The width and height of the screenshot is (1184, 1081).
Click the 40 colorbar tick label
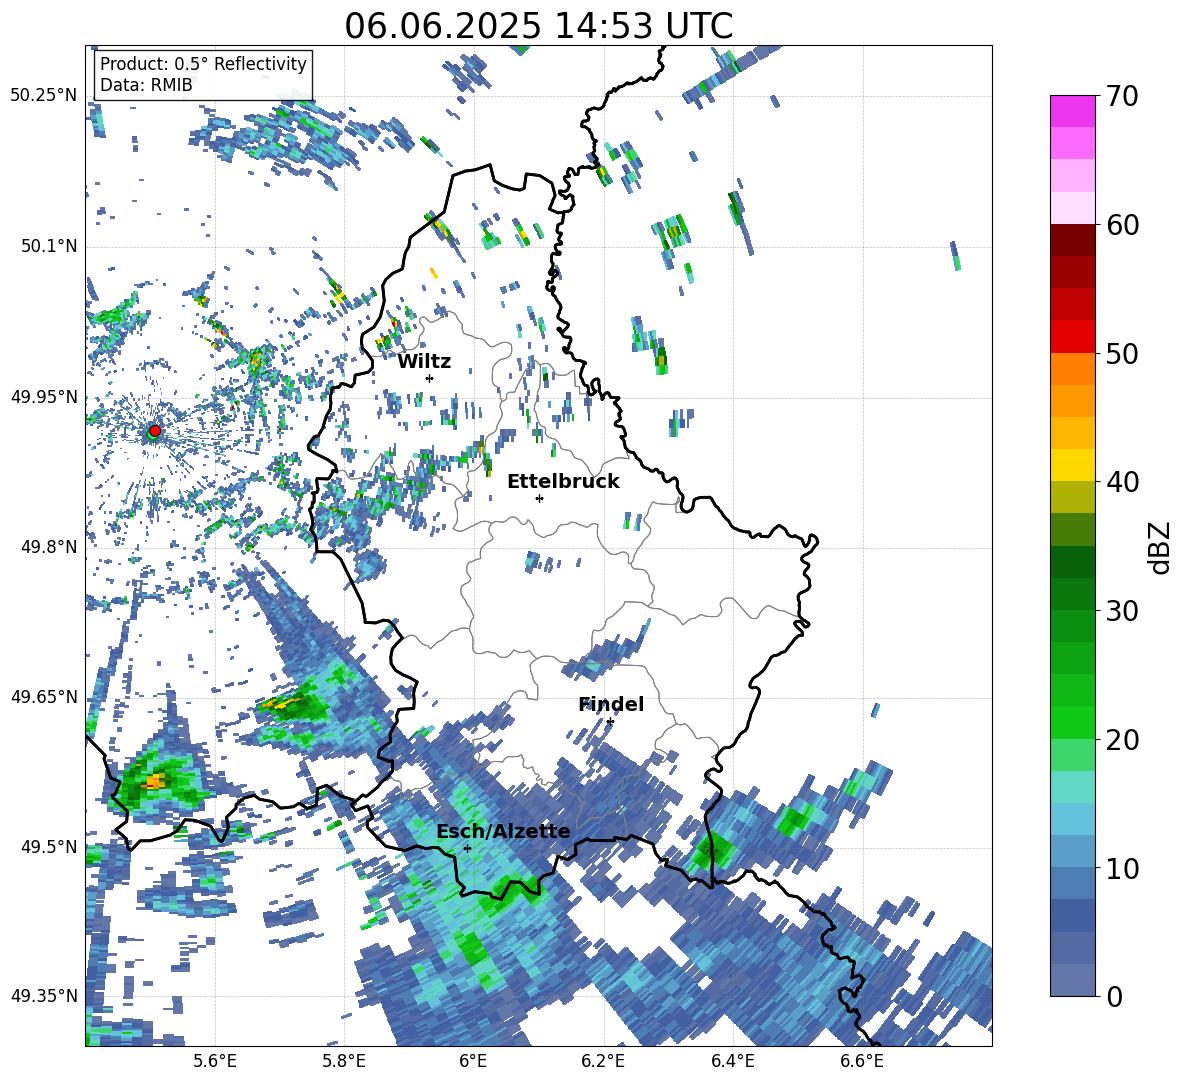click(1122, 482)
